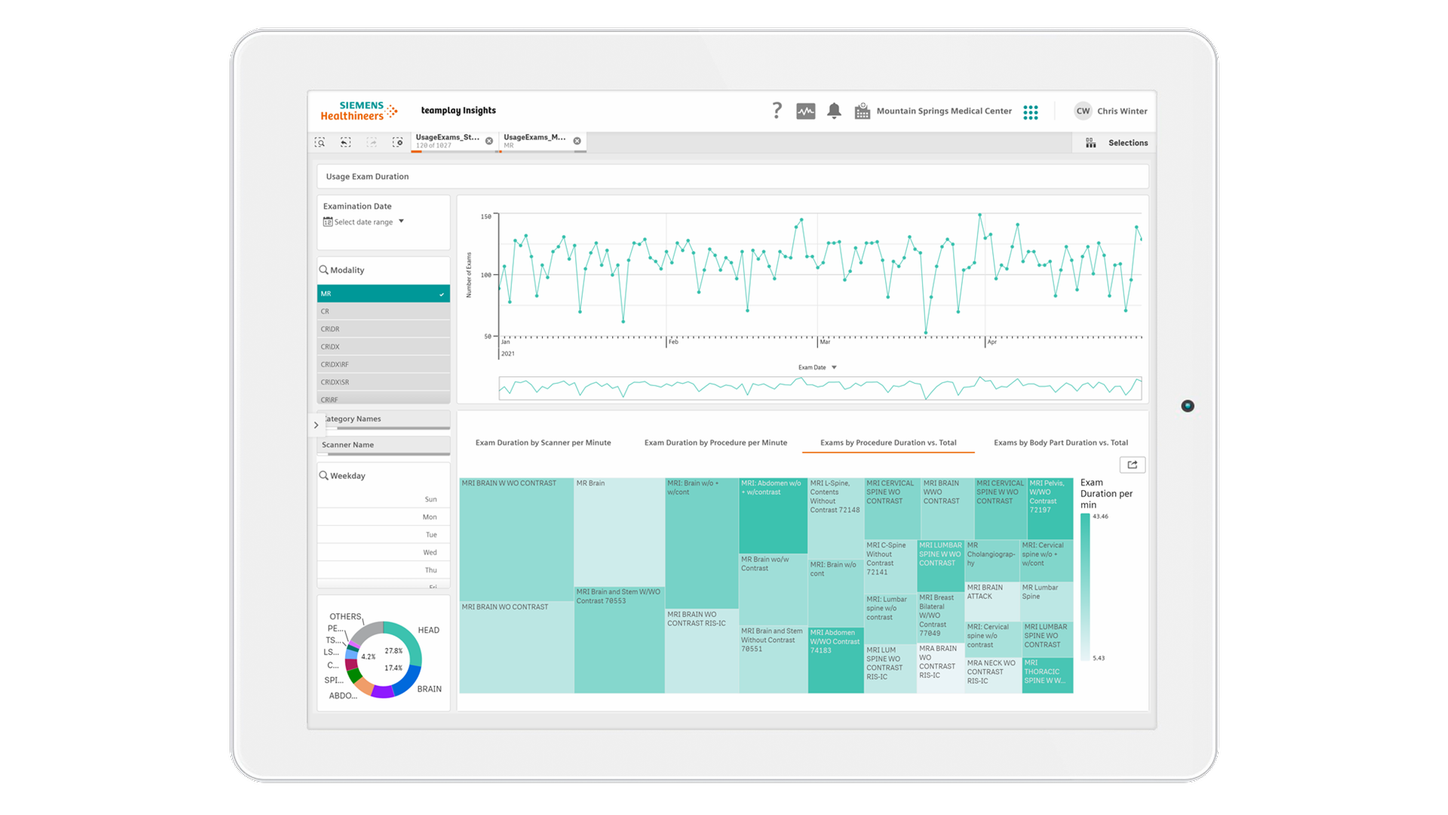Deselect the MR modality
This screenshot has height=815, width=1448.
pyautogui.click(x=384, y=294)
